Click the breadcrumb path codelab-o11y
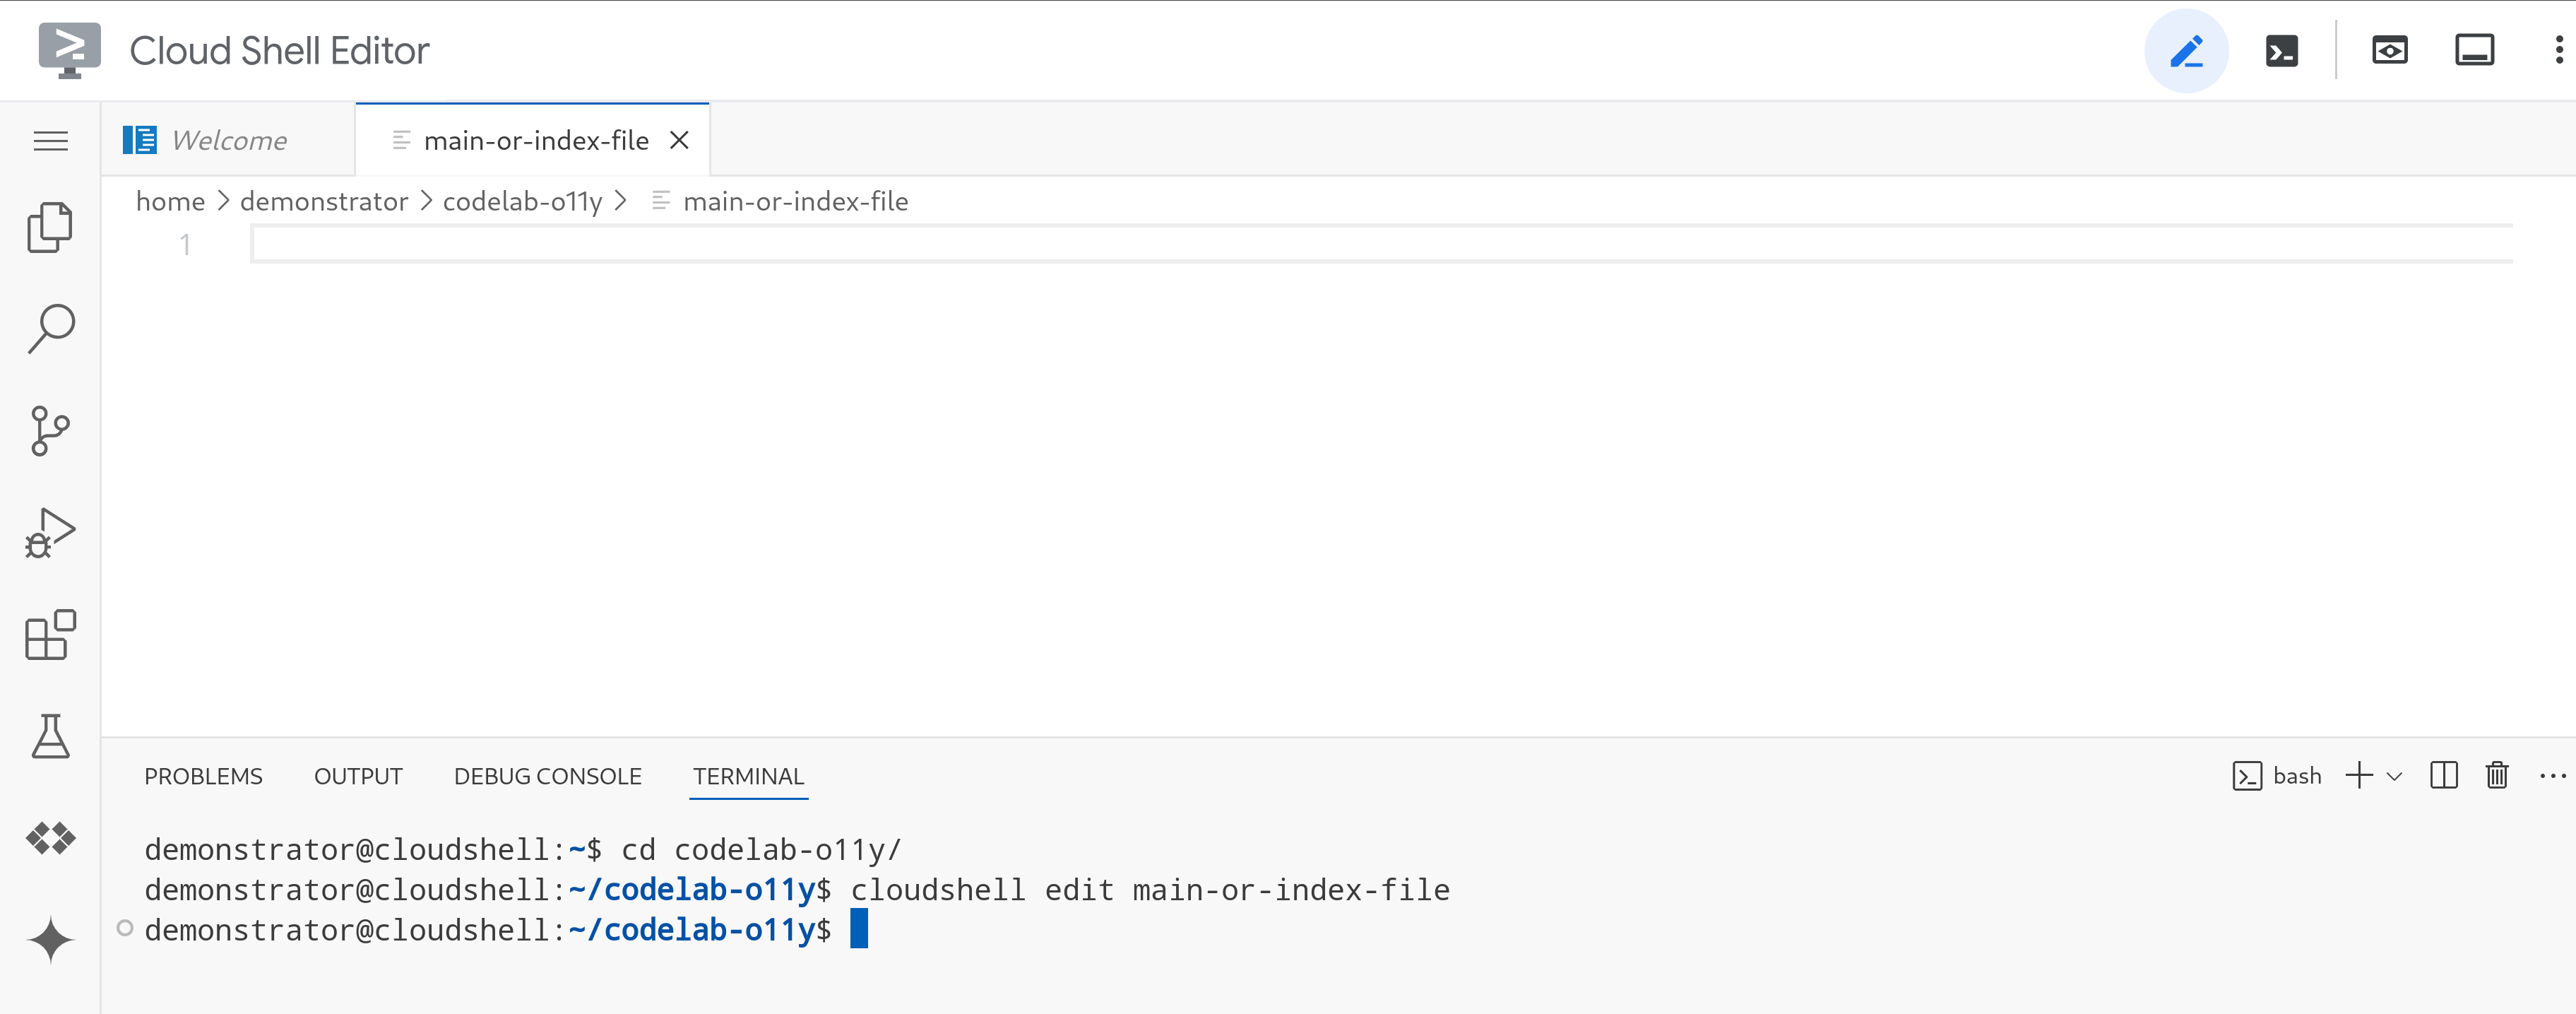The width and height of the screenshot is (2576, 1014). point(523,201)
